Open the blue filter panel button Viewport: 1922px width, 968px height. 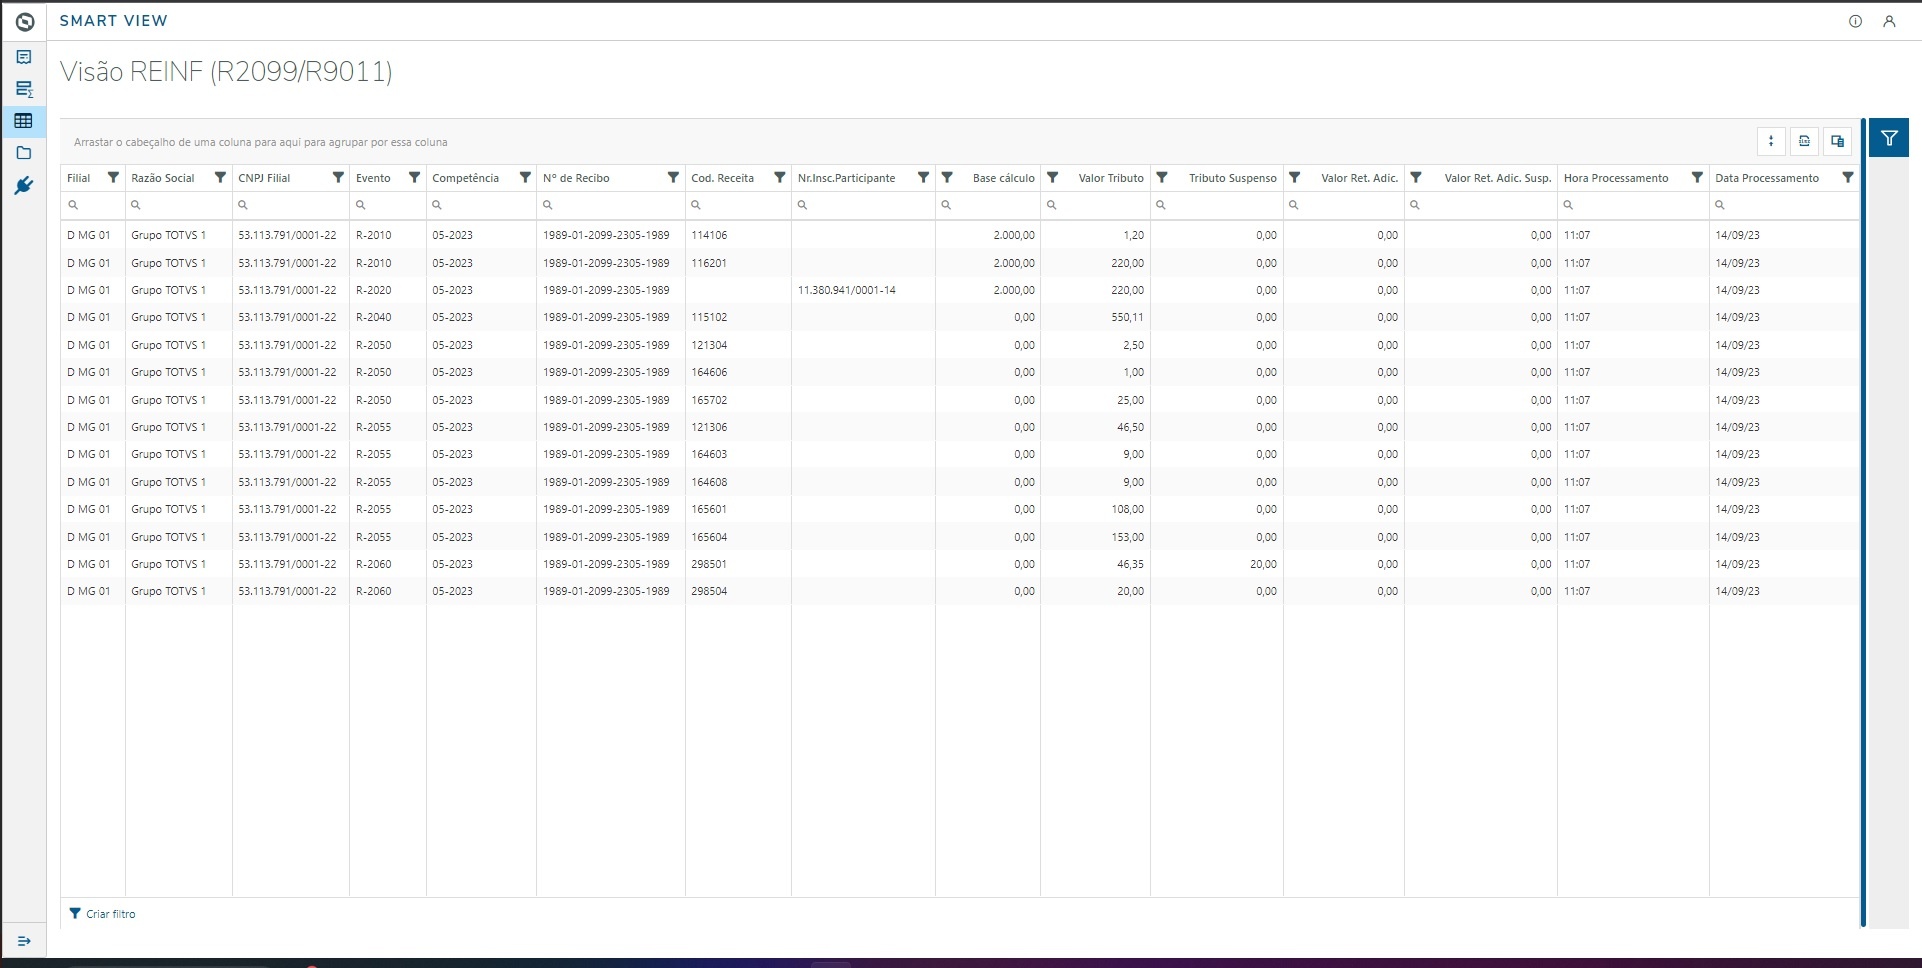pyautogui.click(x=1889, y=138)
